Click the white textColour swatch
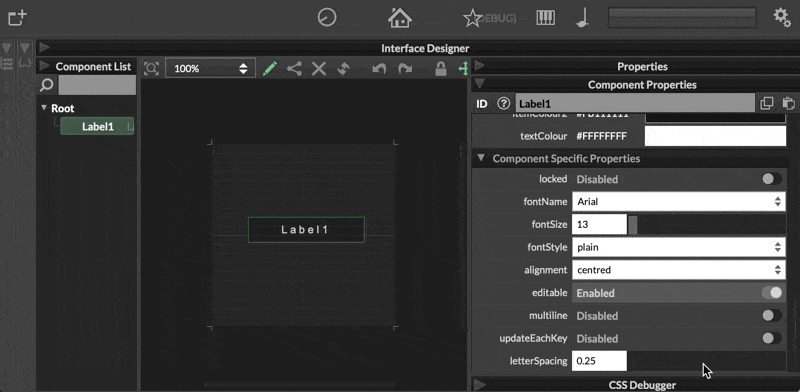 point(715,136)
